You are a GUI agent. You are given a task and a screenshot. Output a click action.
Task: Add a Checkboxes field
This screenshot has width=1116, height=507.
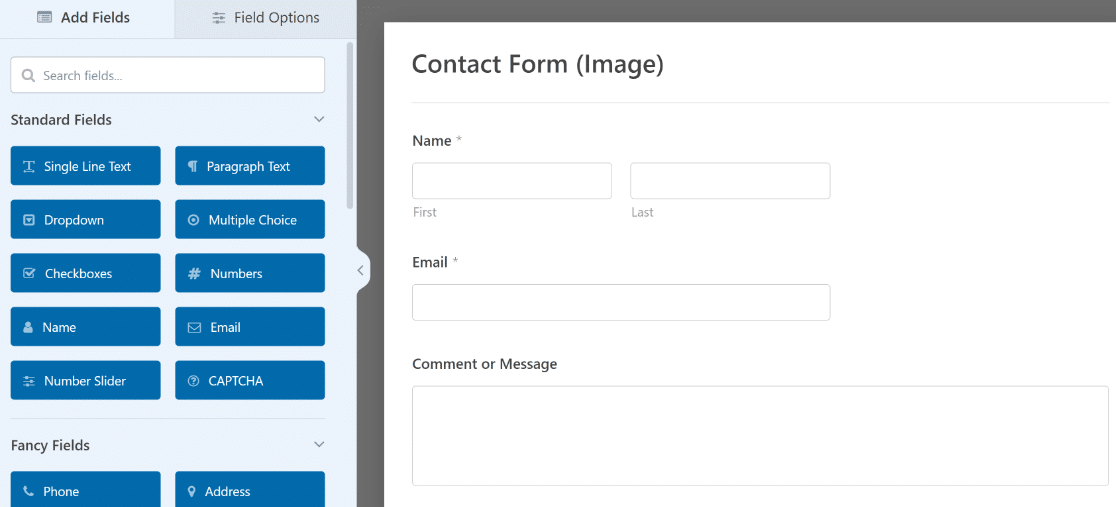(85, 273)
